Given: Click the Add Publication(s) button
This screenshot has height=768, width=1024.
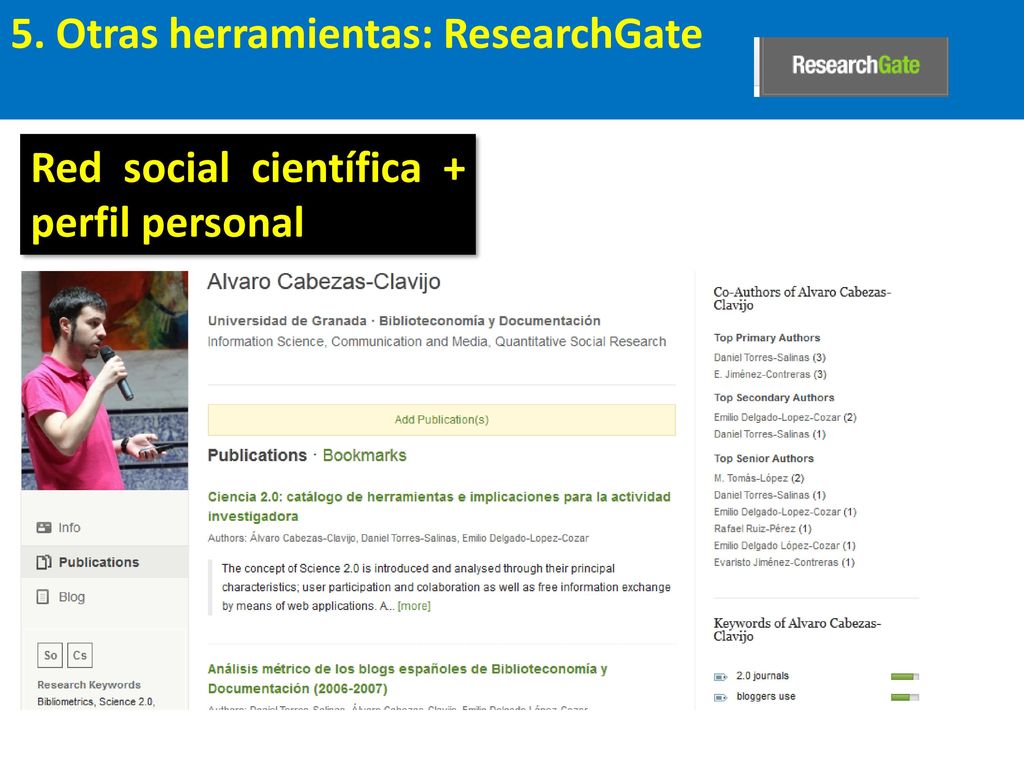Looking at the screenshot, I should 441,420.
